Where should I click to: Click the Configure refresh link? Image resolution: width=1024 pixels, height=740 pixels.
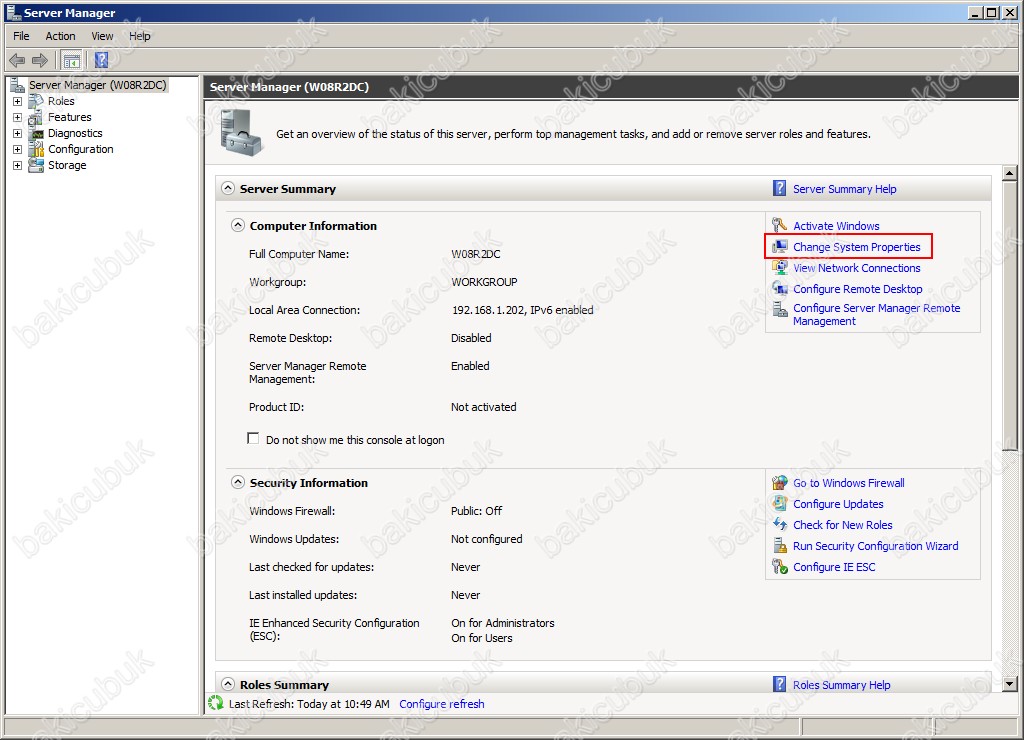(x=442, y=704)
